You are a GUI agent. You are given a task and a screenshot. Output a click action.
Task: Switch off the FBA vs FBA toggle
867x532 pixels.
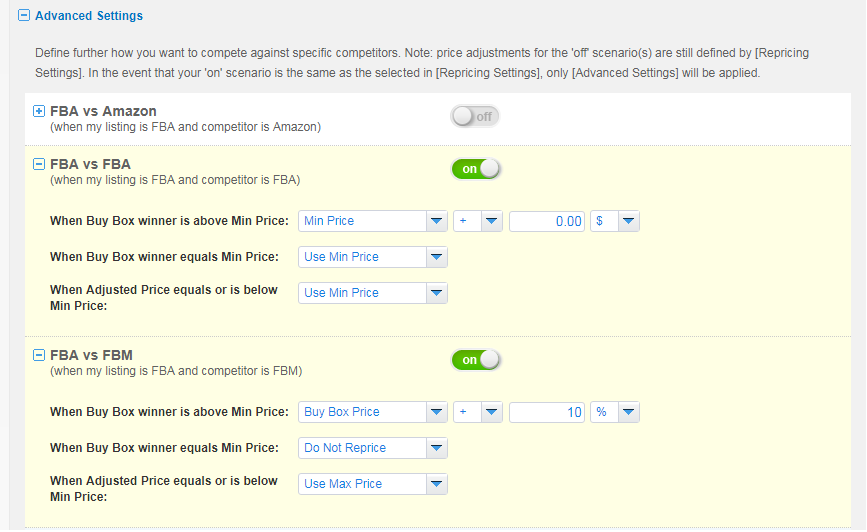click(476, 169)
